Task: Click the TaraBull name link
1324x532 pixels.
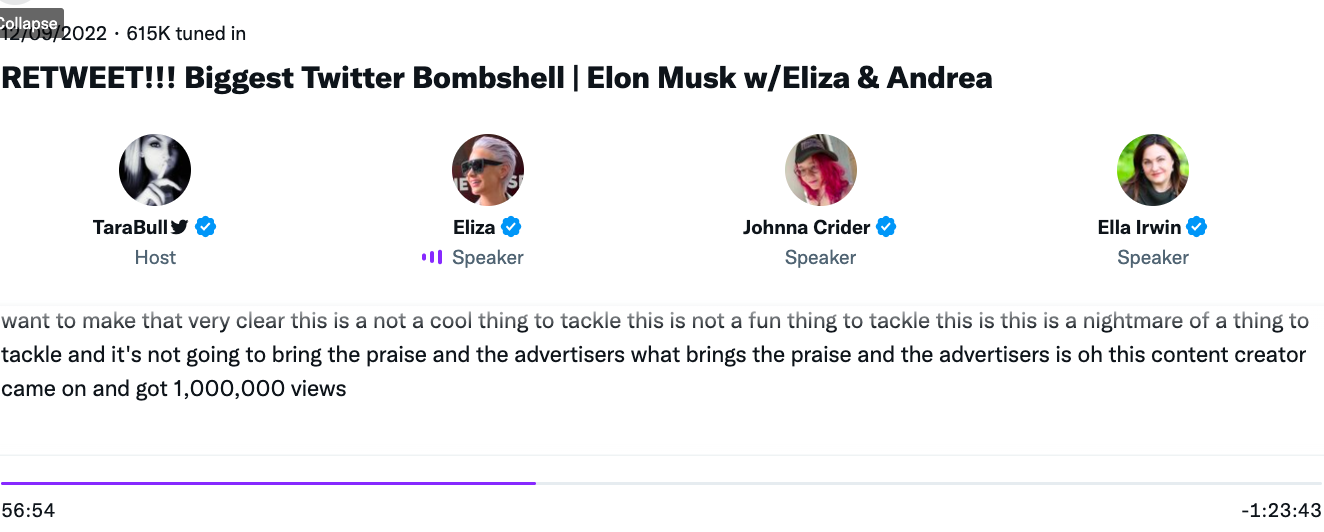Action: click(130, 227)
